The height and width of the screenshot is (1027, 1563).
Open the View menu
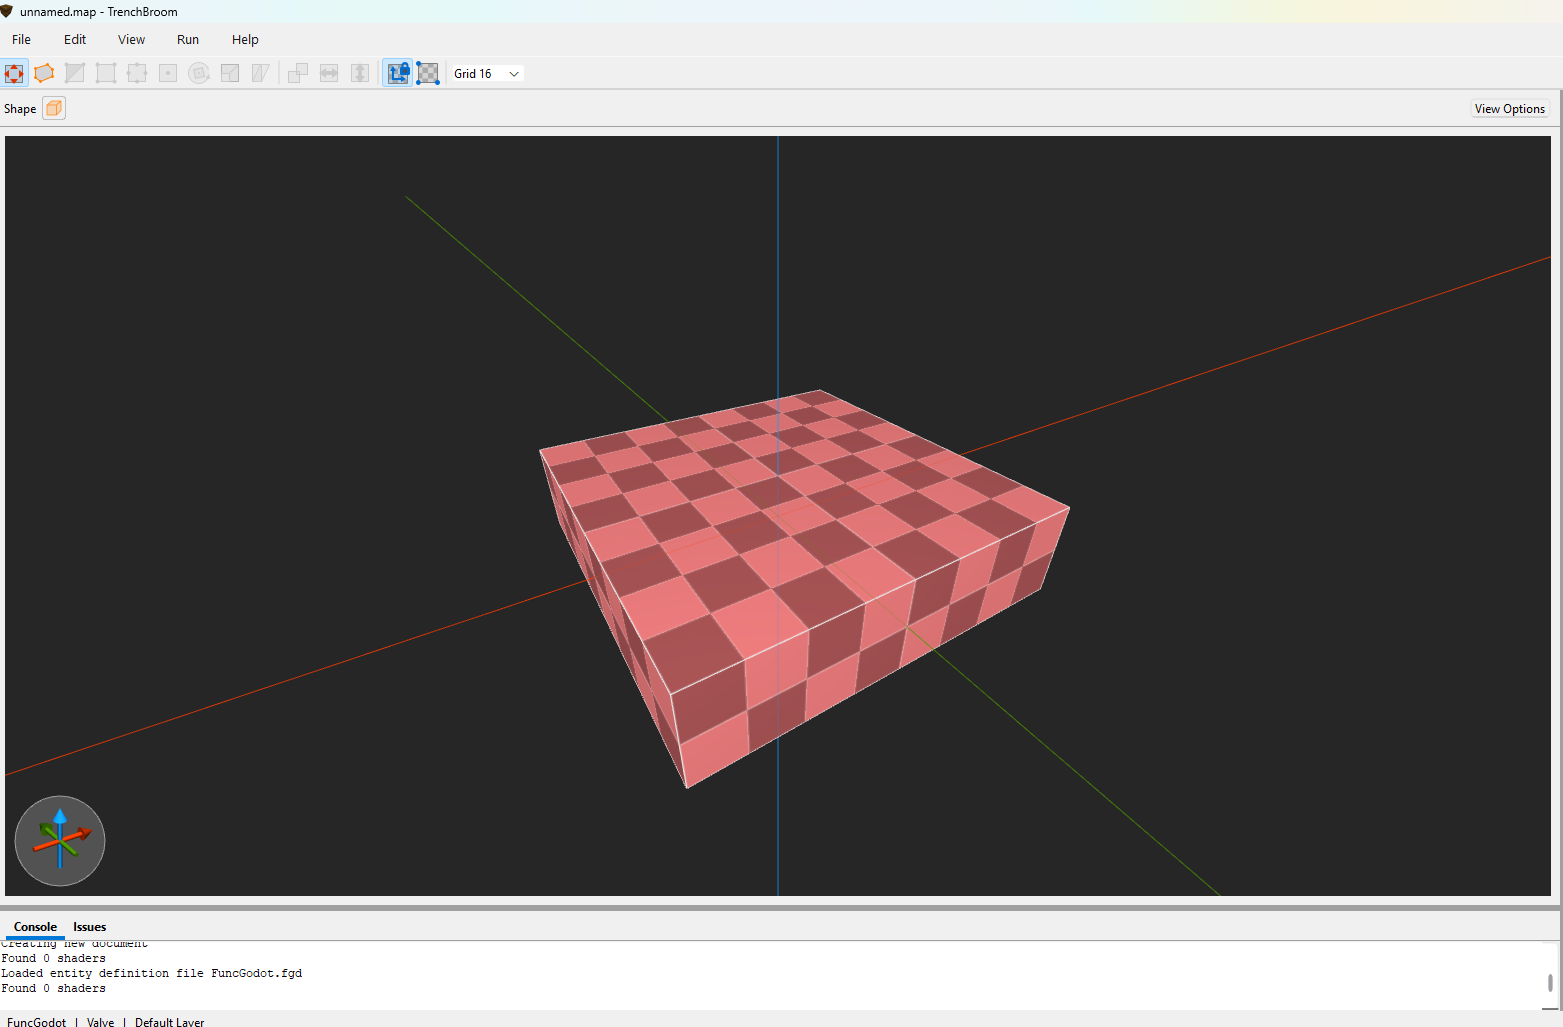131,40
